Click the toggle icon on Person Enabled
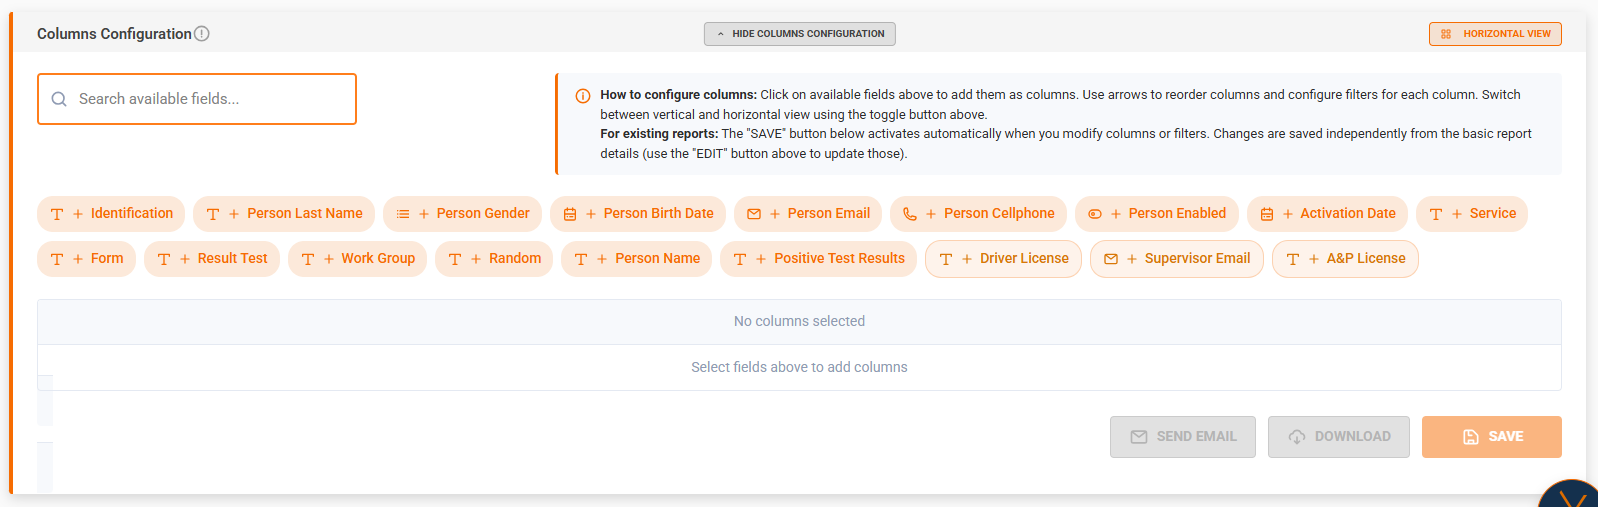Viewport: 1598px width, 507px height. point(1095,214)
